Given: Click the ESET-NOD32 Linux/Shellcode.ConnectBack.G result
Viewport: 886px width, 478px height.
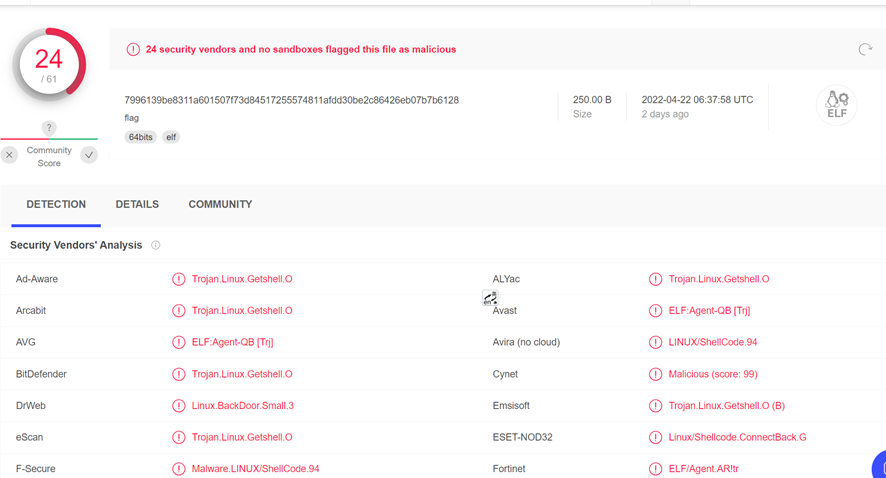Looking at the screenshot, I should [737, 437].
